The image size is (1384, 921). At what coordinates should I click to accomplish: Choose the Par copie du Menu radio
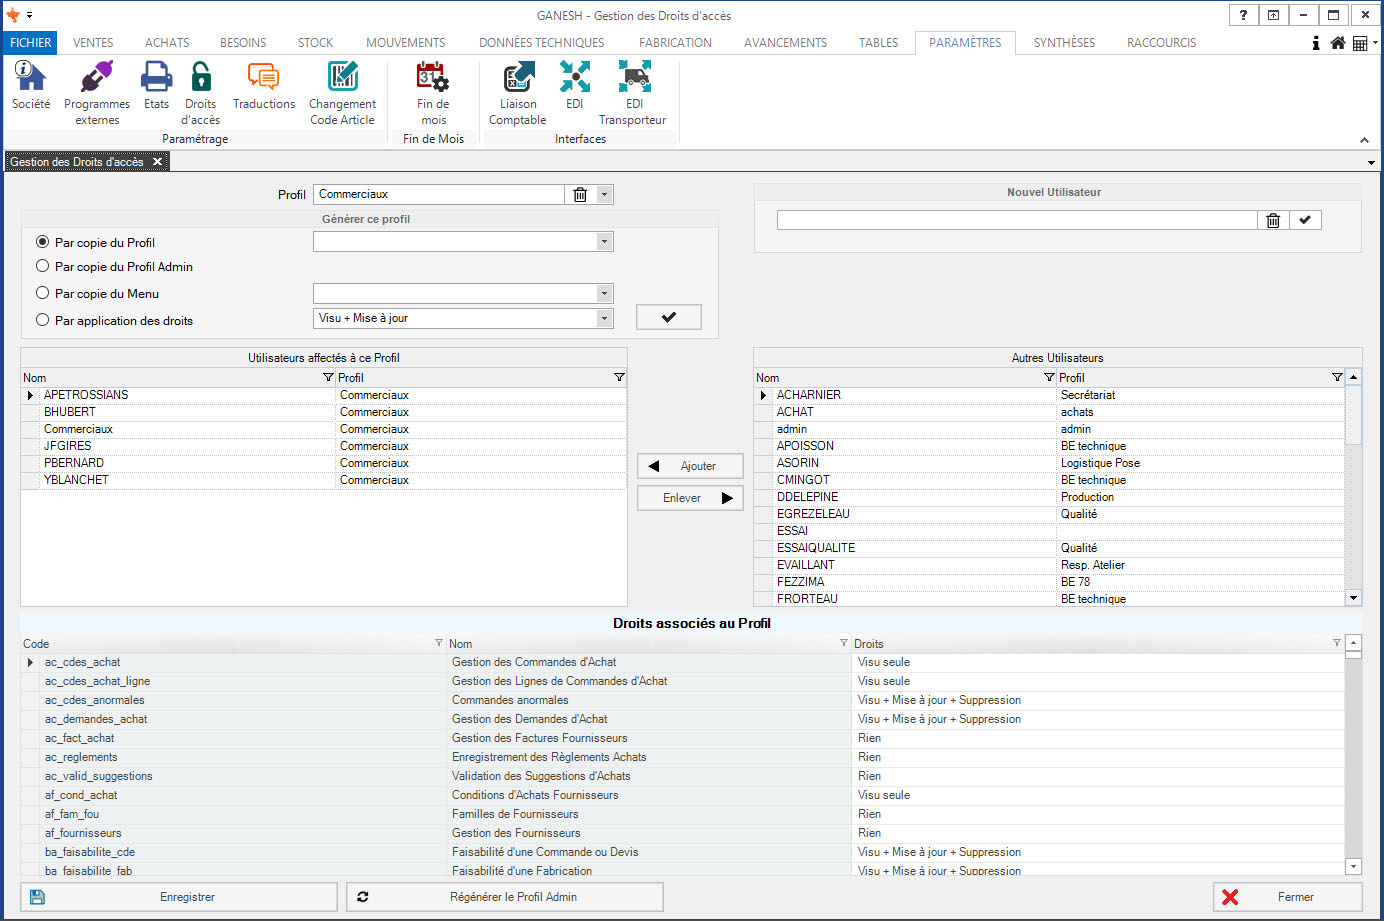pos(43,293)
